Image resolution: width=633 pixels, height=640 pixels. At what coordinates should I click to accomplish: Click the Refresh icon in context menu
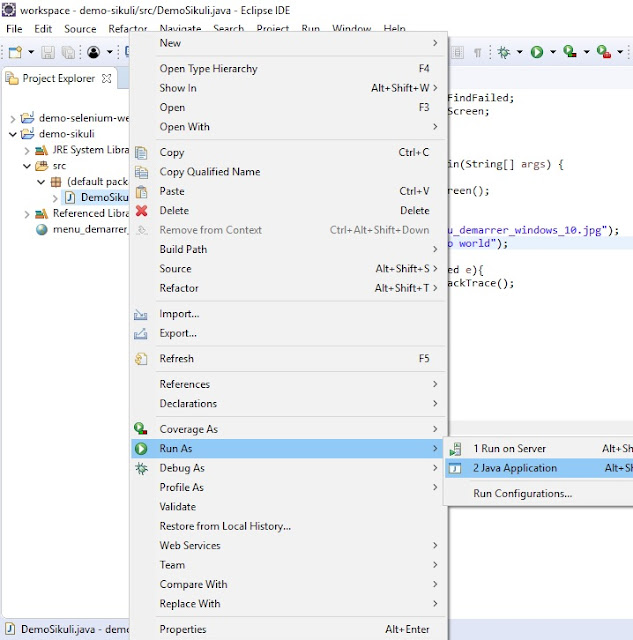[x=141, y=359]
